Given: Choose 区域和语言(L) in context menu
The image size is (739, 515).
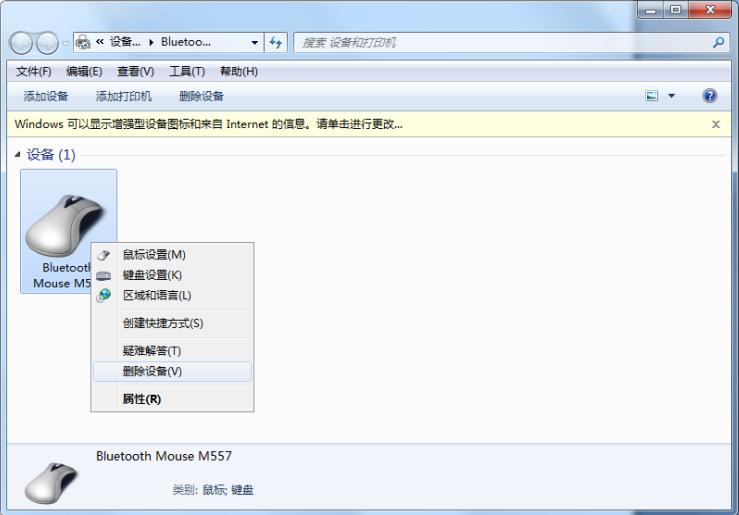Looking at the screenshot, I should point(172,295).
